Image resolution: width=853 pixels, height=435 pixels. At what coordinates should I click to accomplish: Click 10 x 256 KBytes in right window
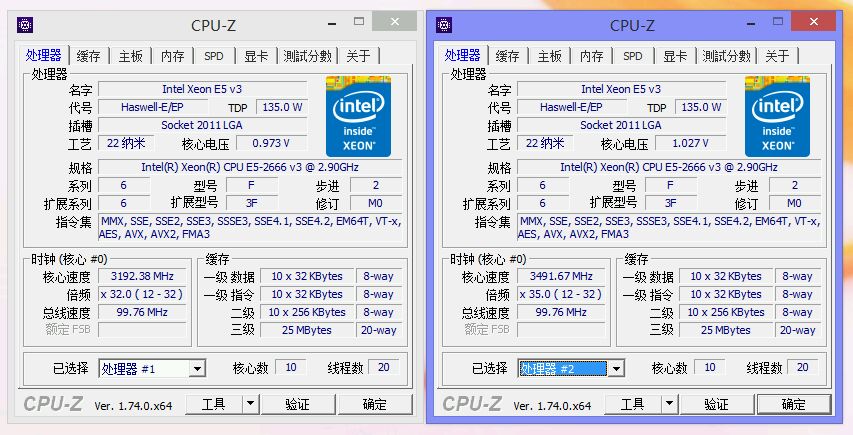click(726, 312)
